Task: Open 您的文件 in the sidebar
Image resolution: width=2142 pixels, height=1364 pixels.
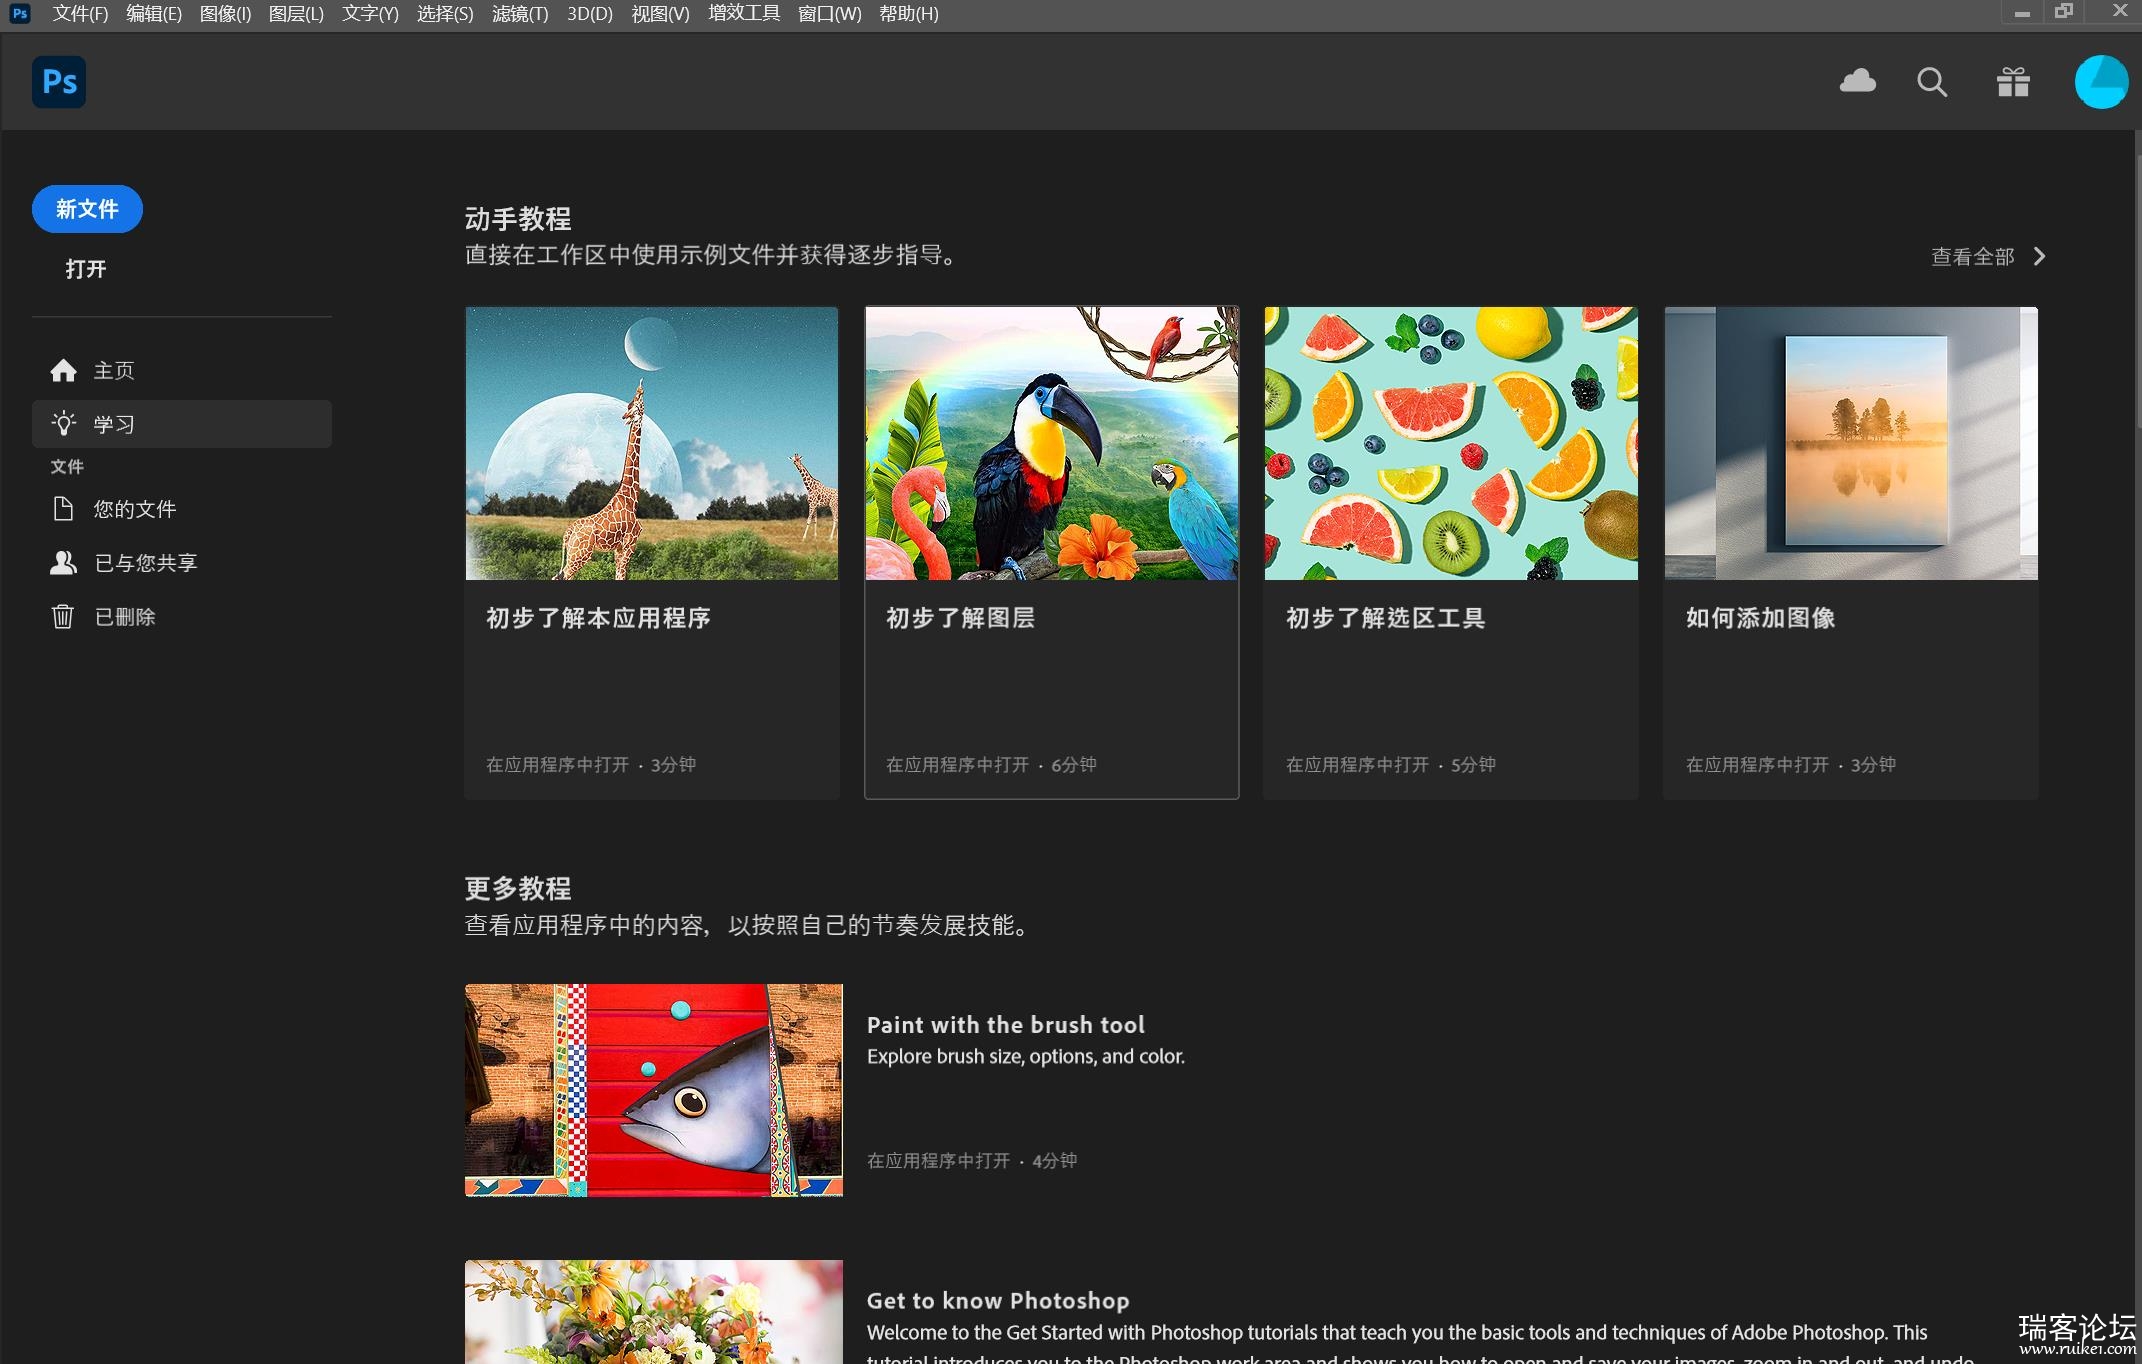Action: tap(182, 509)
